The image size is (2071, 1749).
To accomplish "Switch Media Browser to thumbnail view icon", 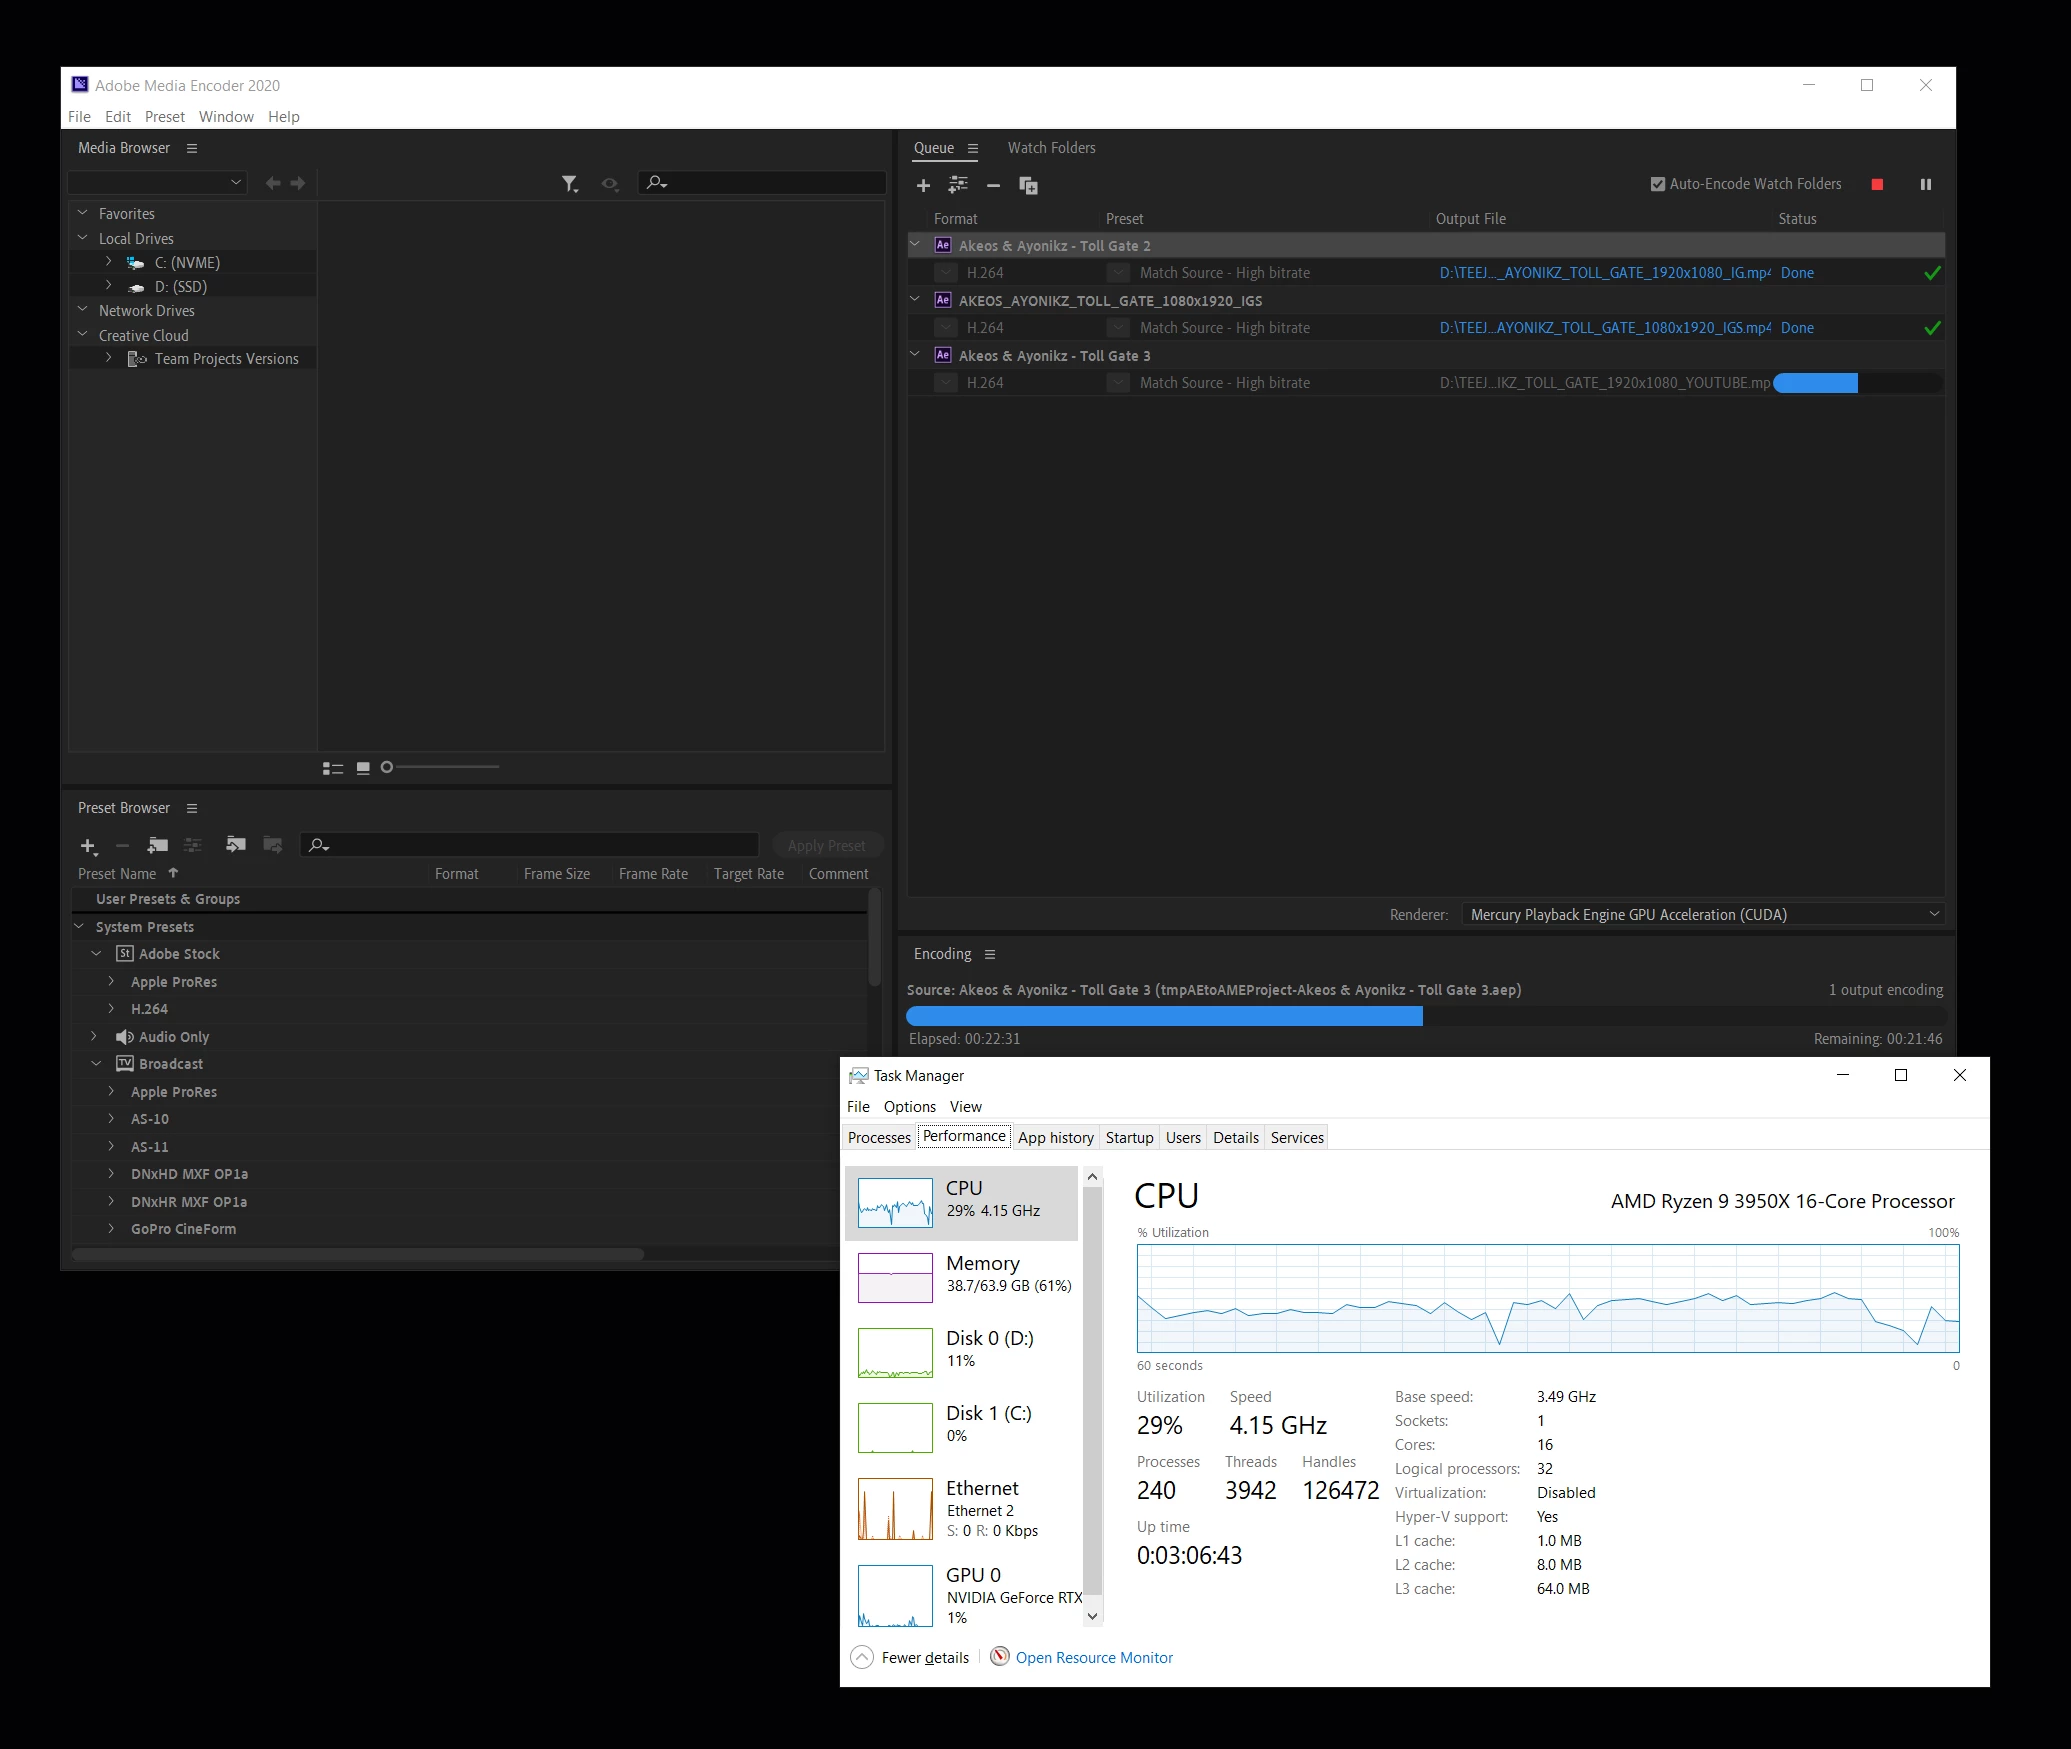I will (363, 768).
